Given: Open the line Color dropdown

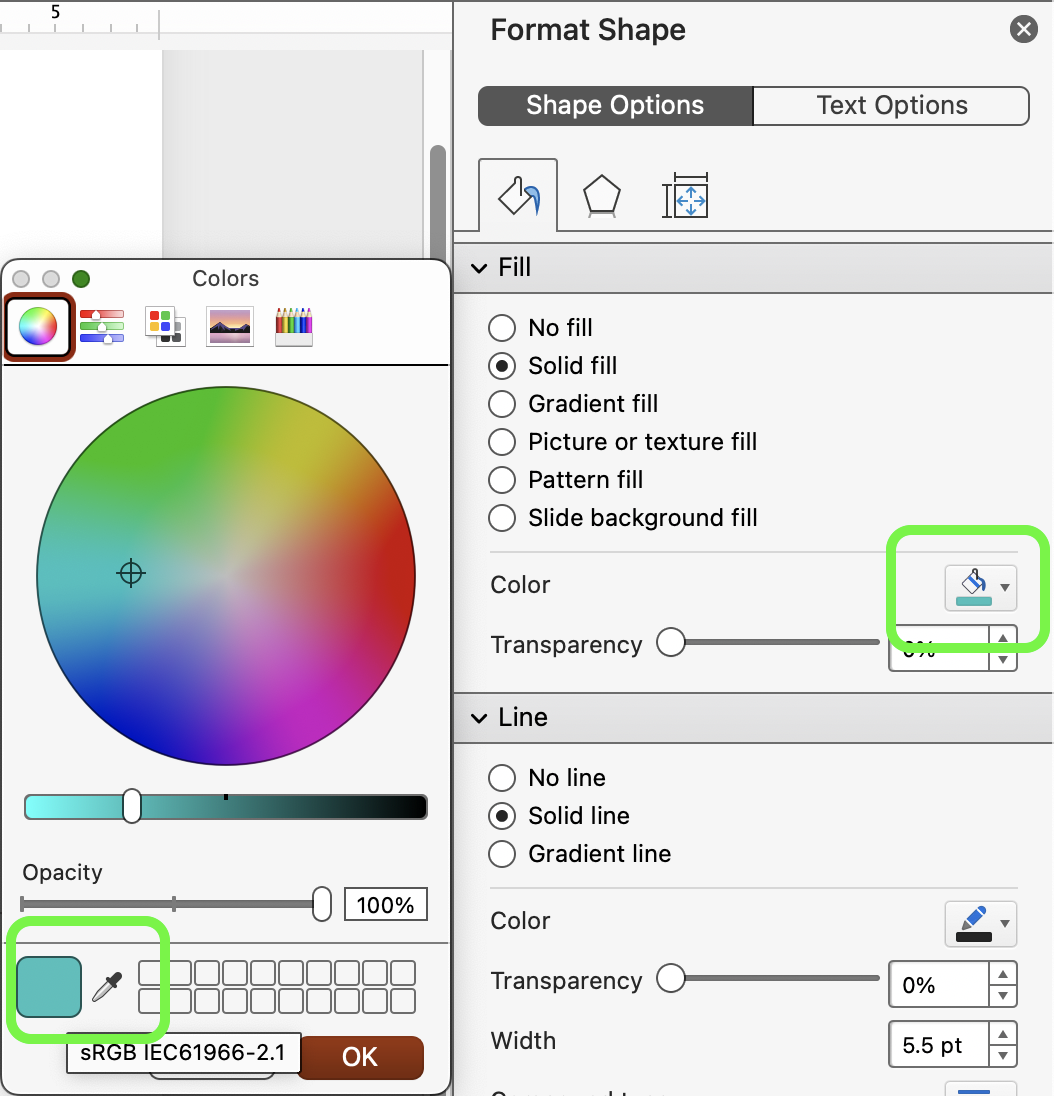Looking at the screenshot, I should [x=980, y=923].
